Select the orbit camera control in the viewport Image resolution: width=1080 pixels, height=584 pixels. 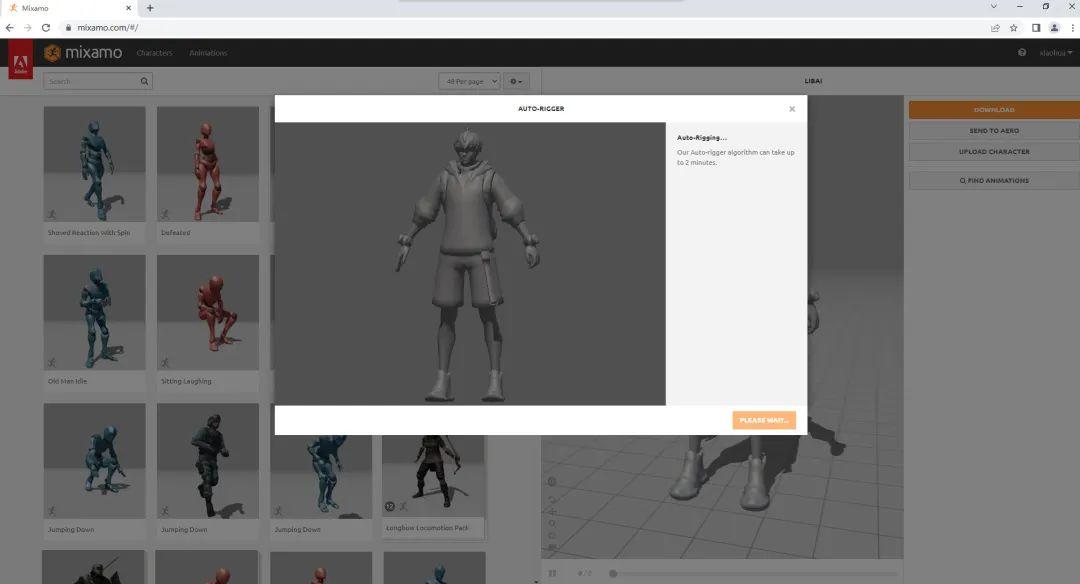click(x=551, y=499)
